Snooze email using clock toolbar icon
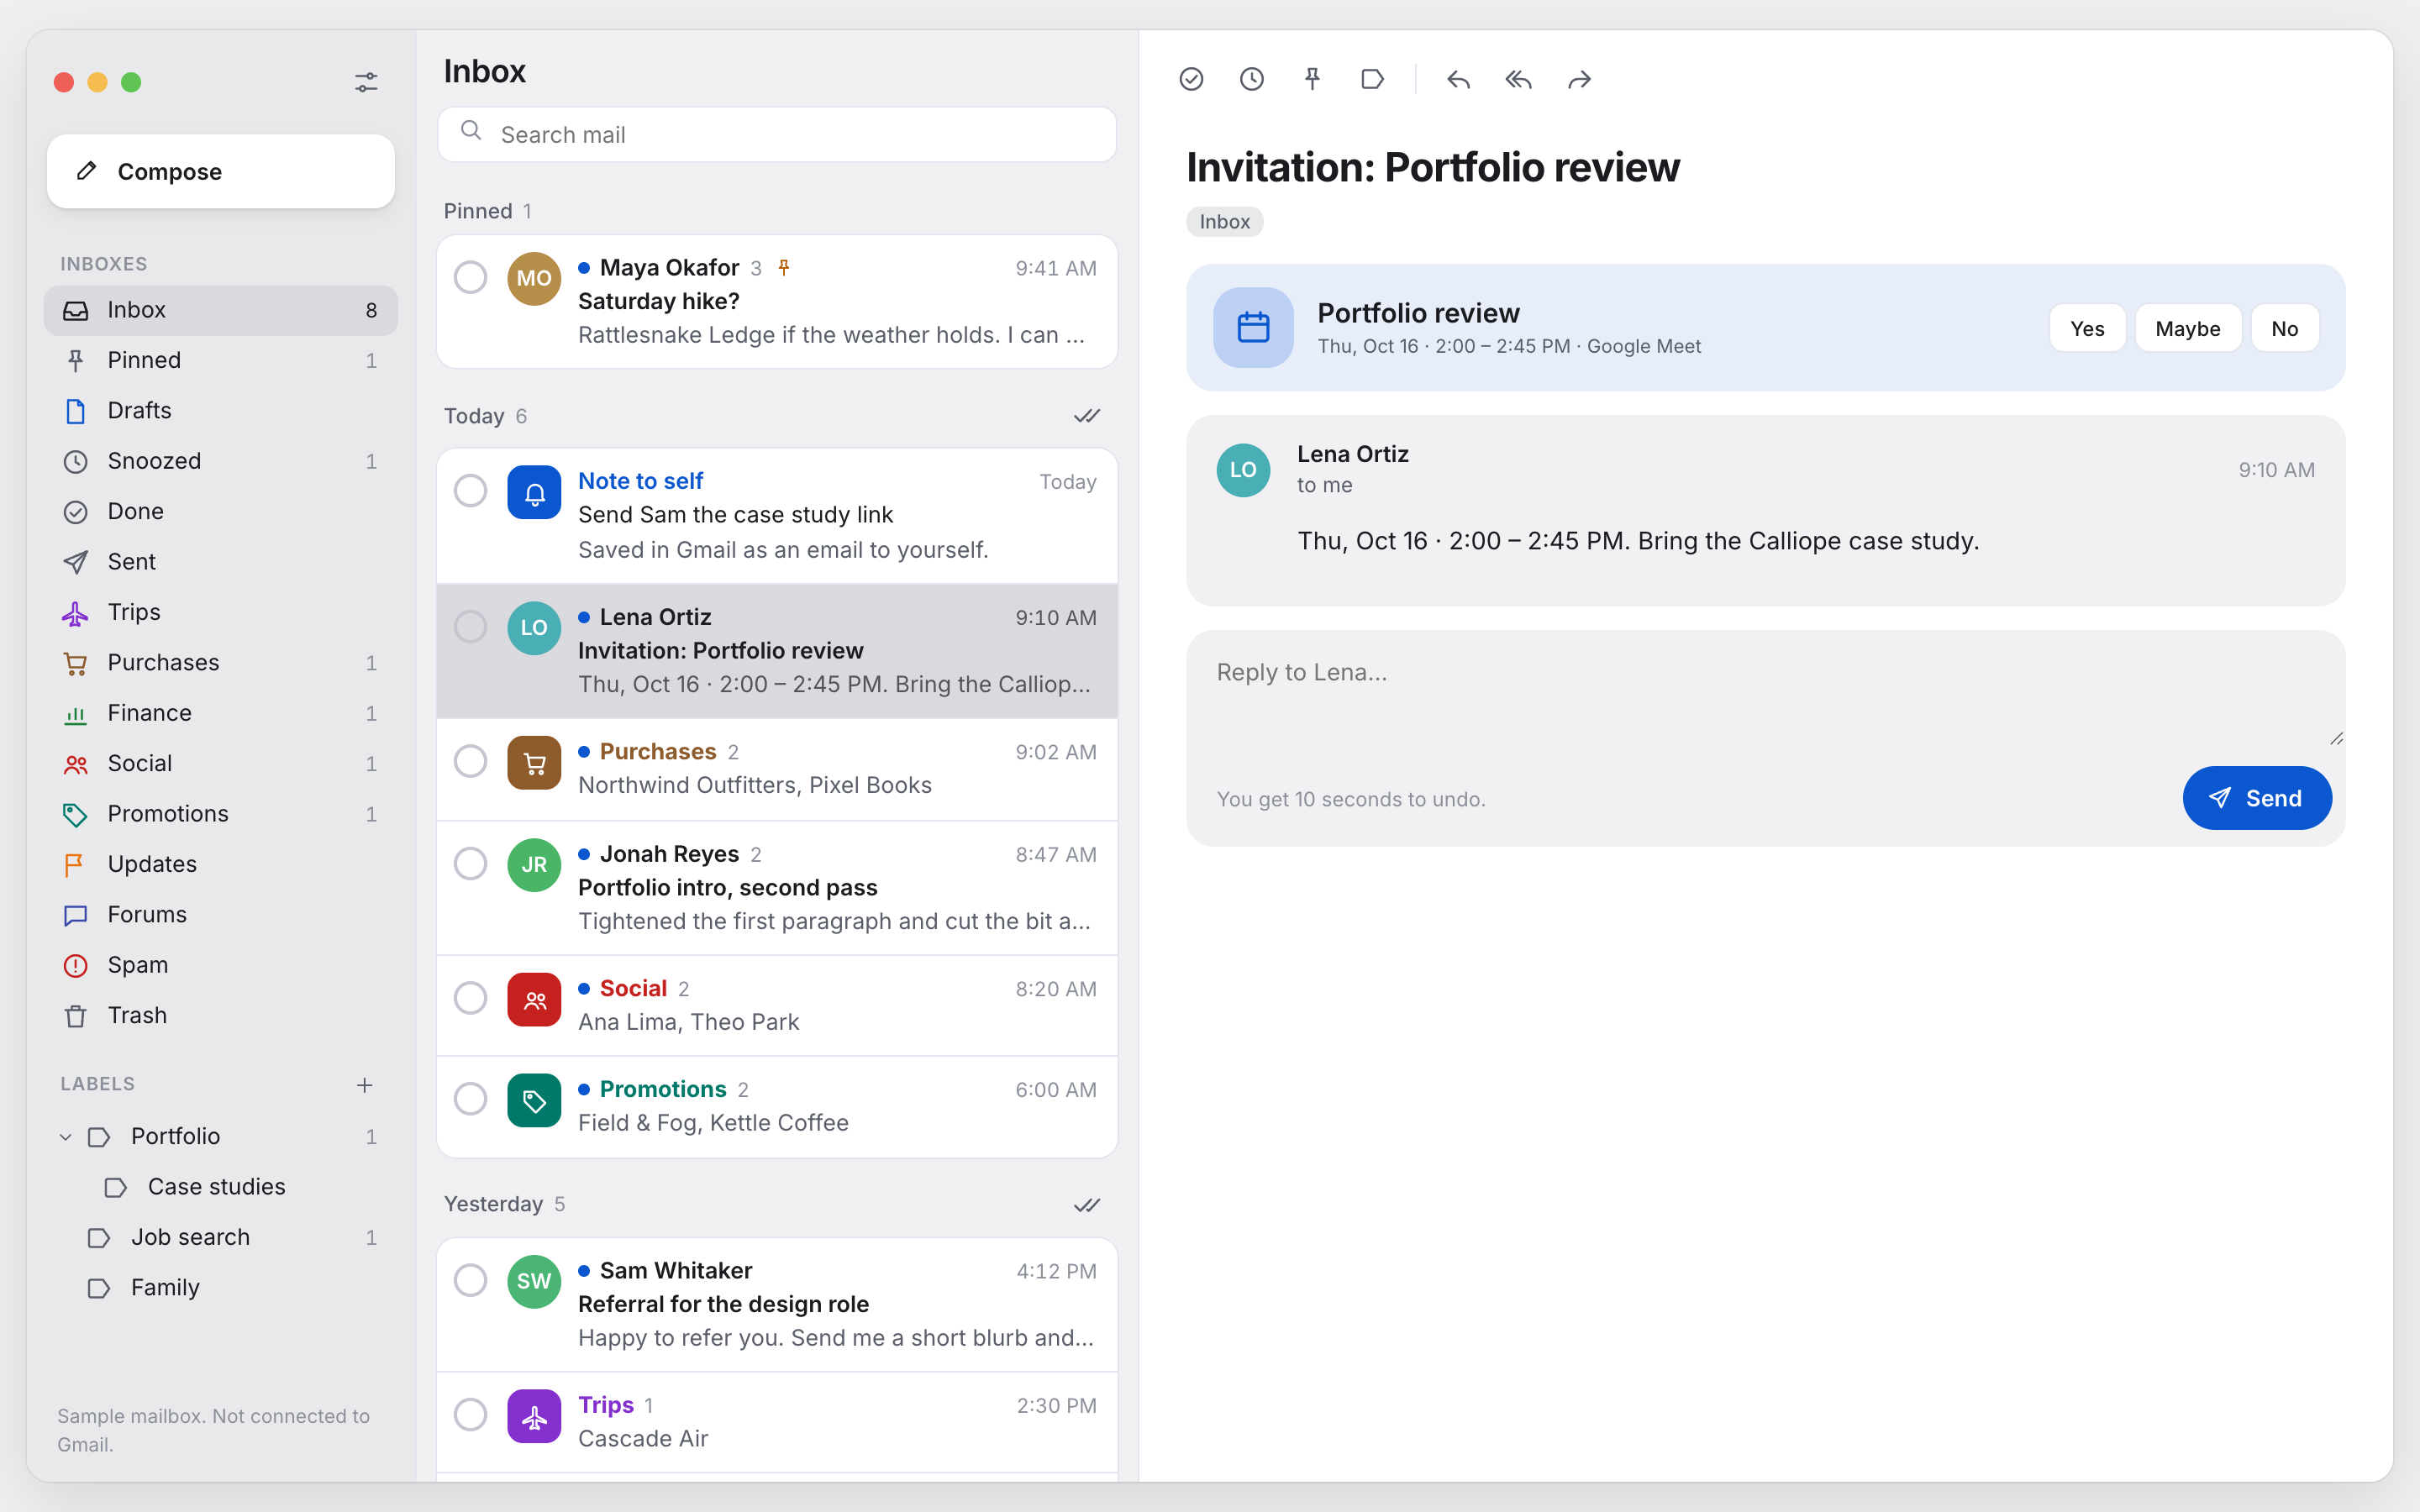The image size is (2420, 1512). point(1252,79)
